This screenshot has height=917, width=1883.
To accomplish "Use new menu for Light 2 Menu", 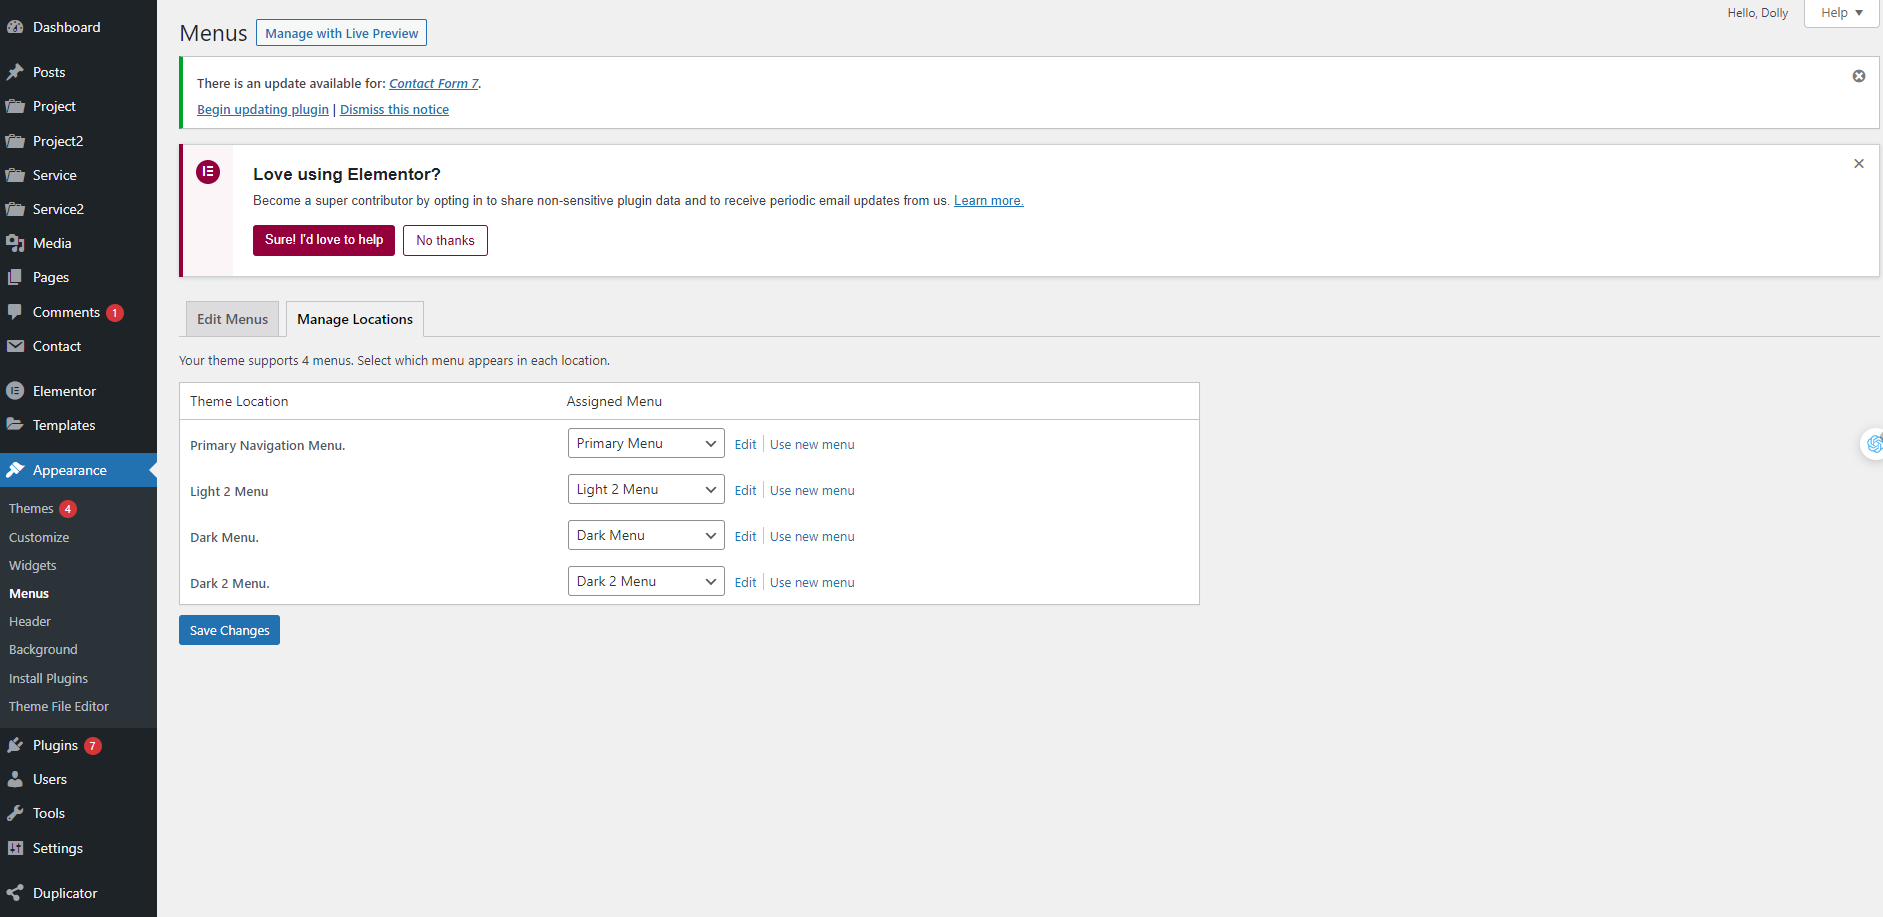I will pos(812,491).
